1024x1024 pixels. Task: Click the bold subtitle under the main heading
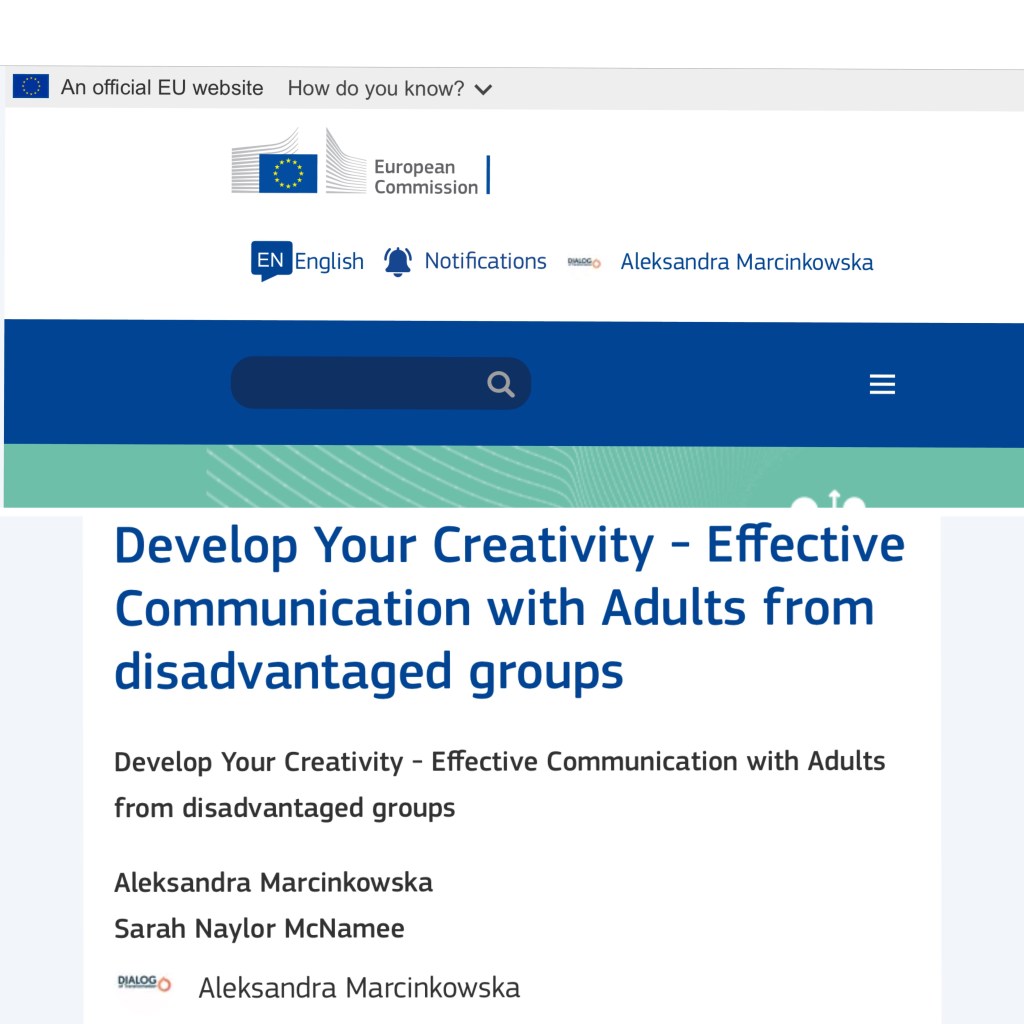point(499,784)
